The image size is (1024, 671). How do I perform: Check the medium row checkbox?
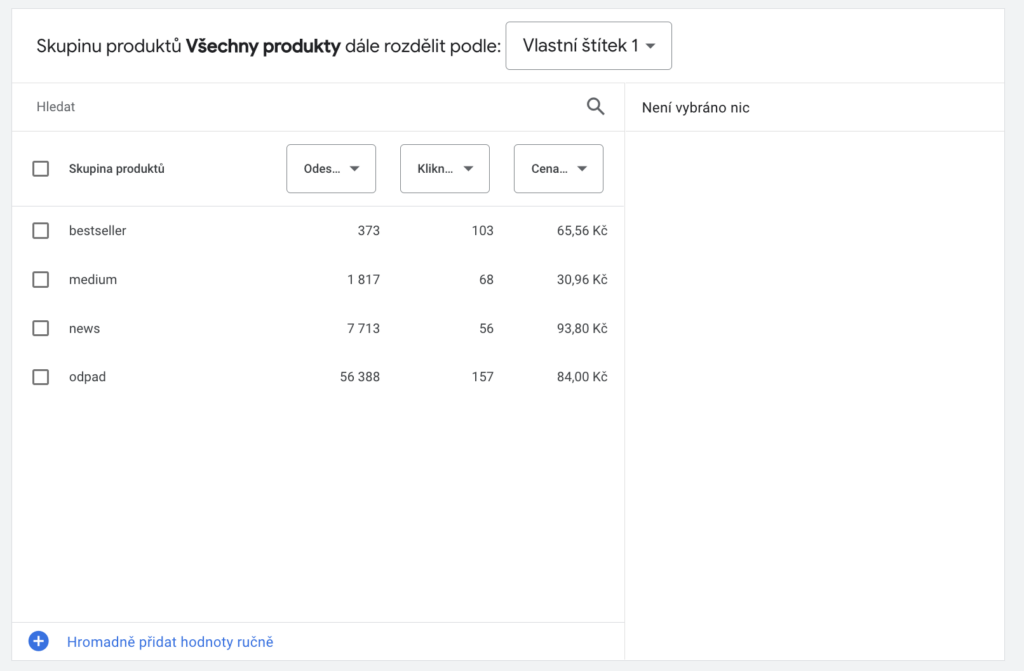coord(40,280)
